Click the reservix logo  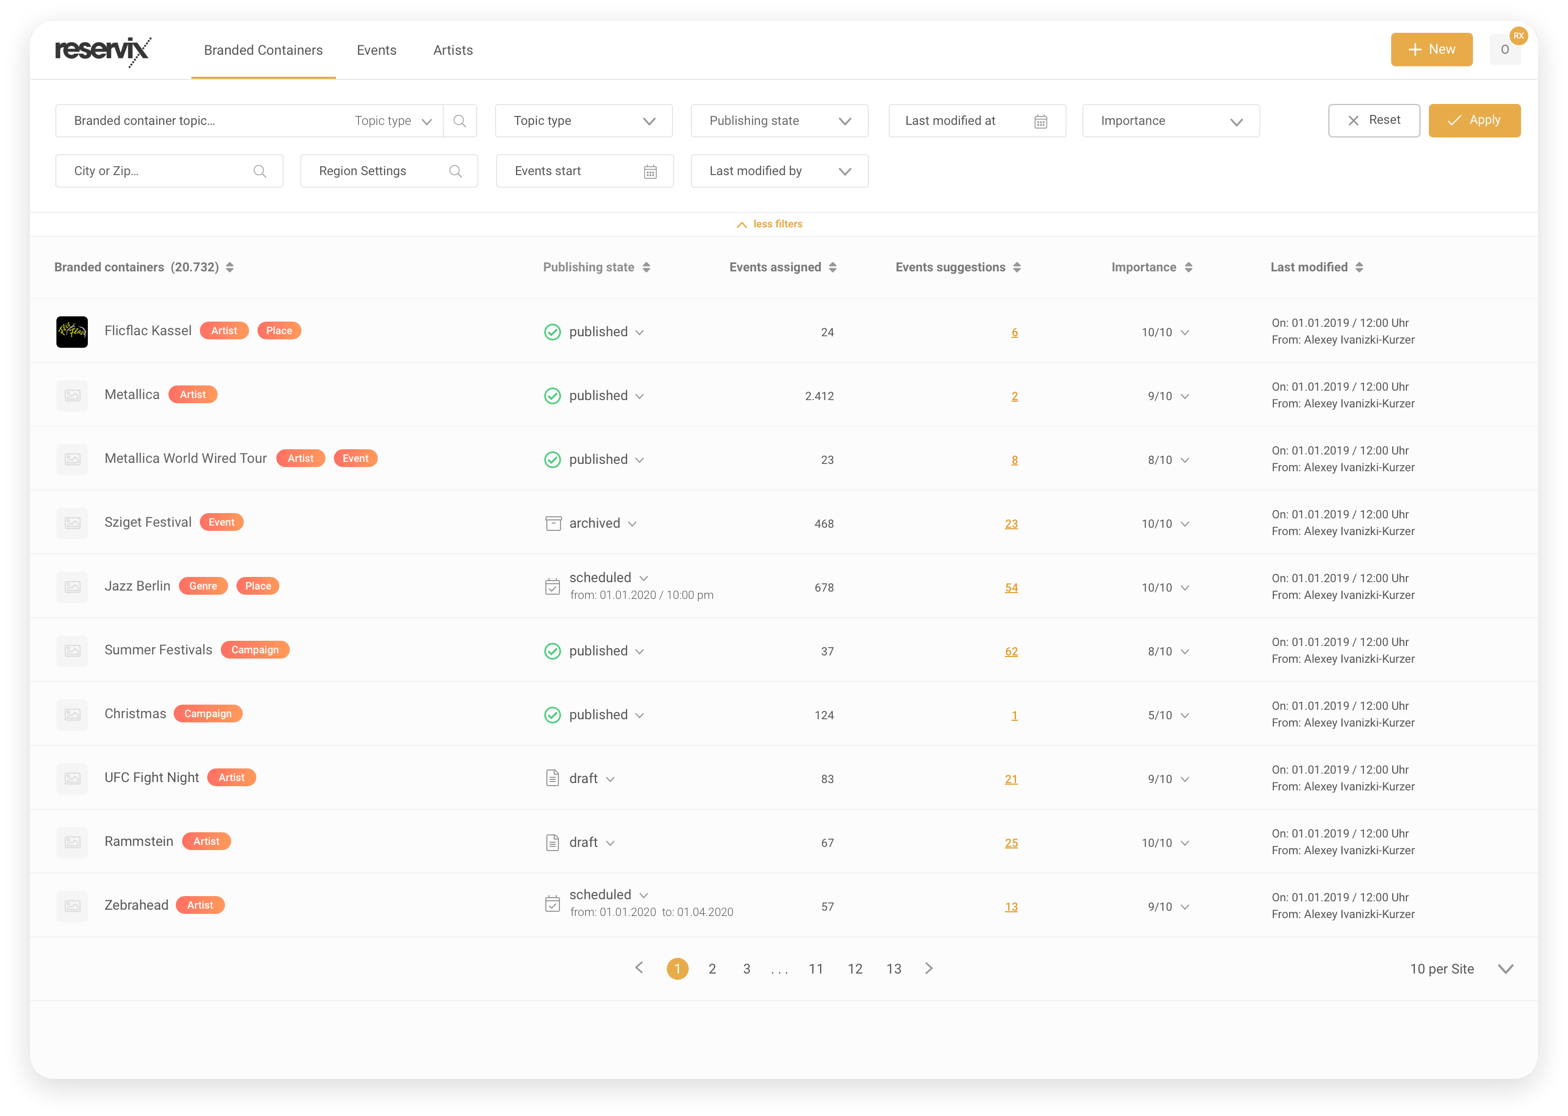pyautogui.click(x=103, y=50)
